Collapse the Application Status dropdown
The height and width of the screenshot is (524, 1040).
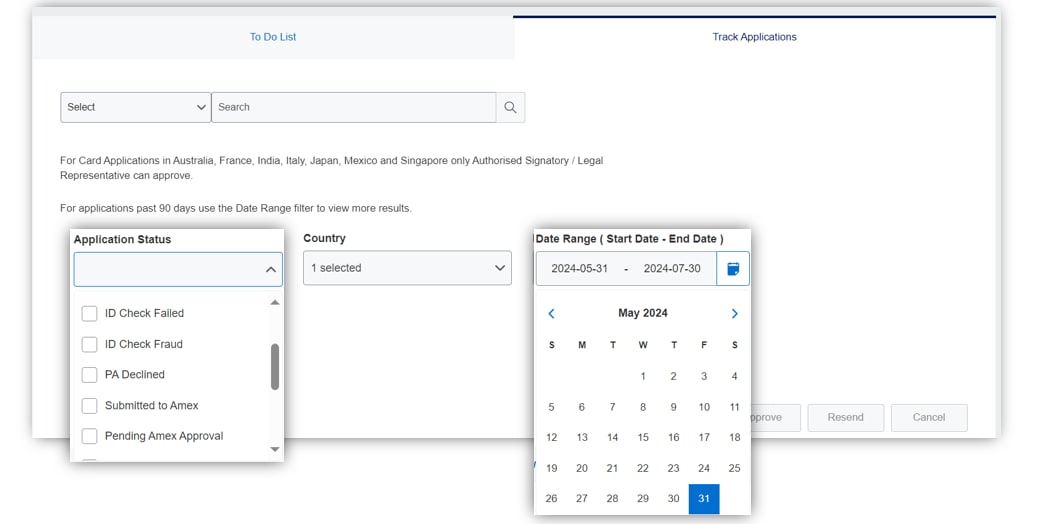(270, 270)
